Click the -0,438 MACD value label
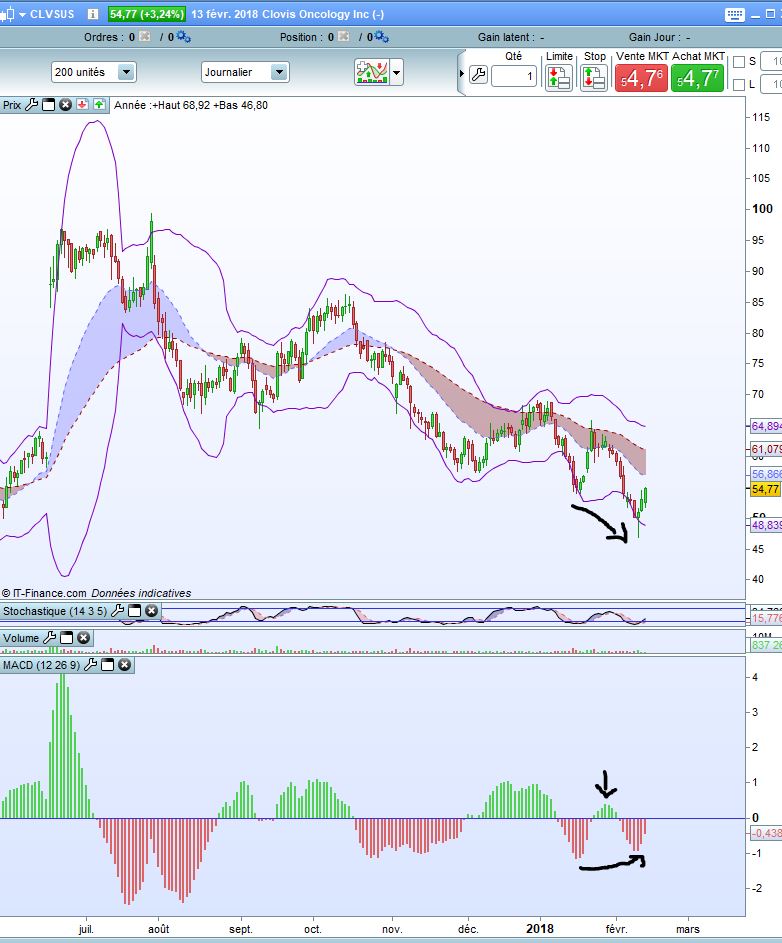The width and height of the screenshot is (782, 943). click(x=766, y=833)
